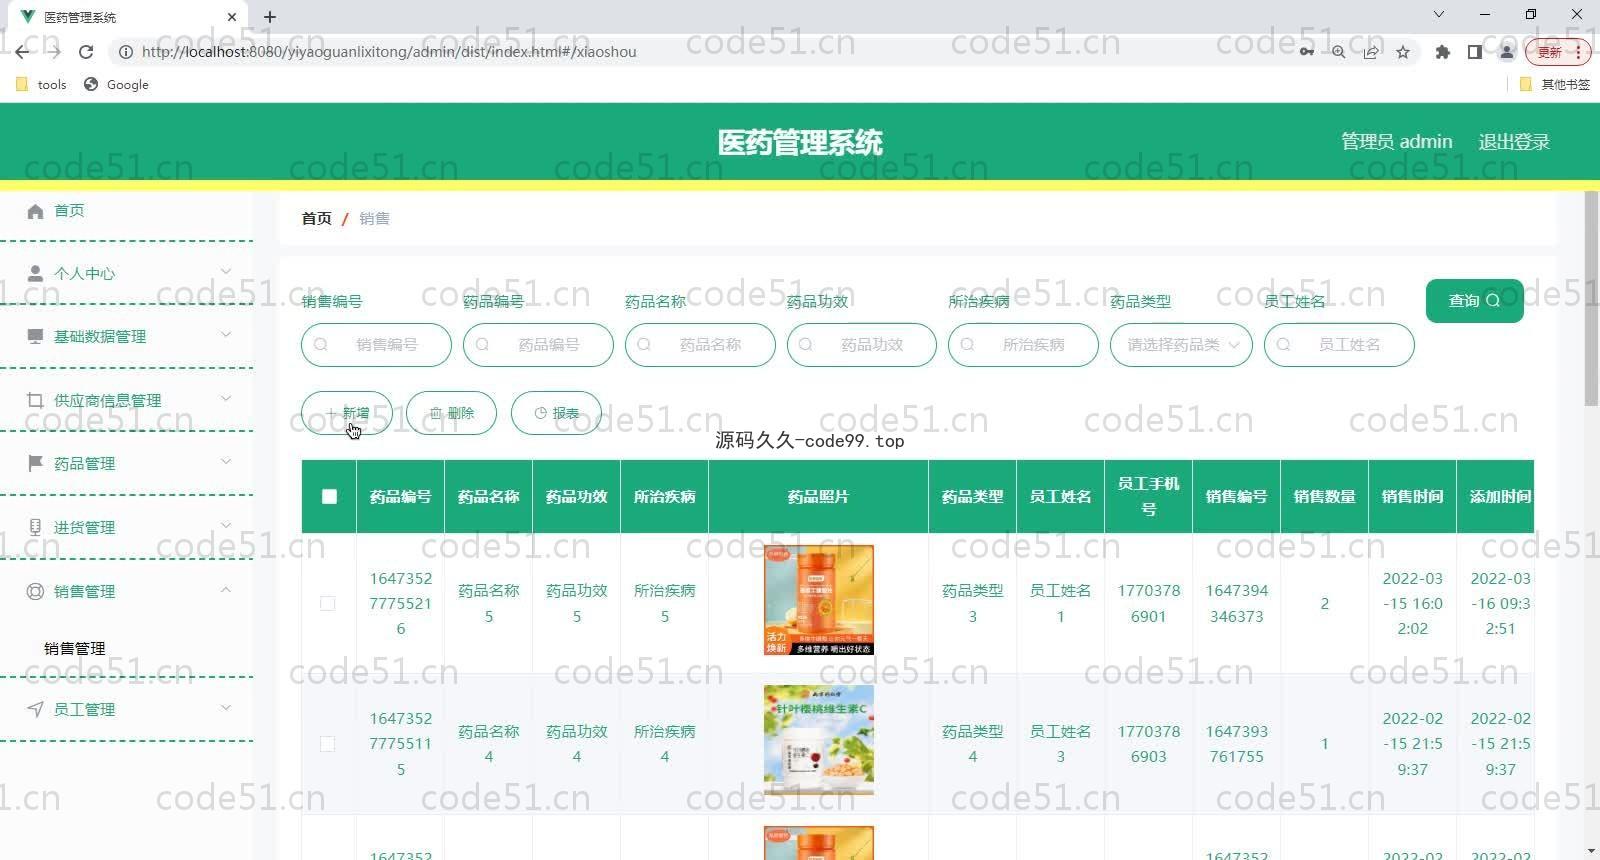Check the row for 药品名称 5
Viewport: 1600px width, 860px height.
pos(327,603)
